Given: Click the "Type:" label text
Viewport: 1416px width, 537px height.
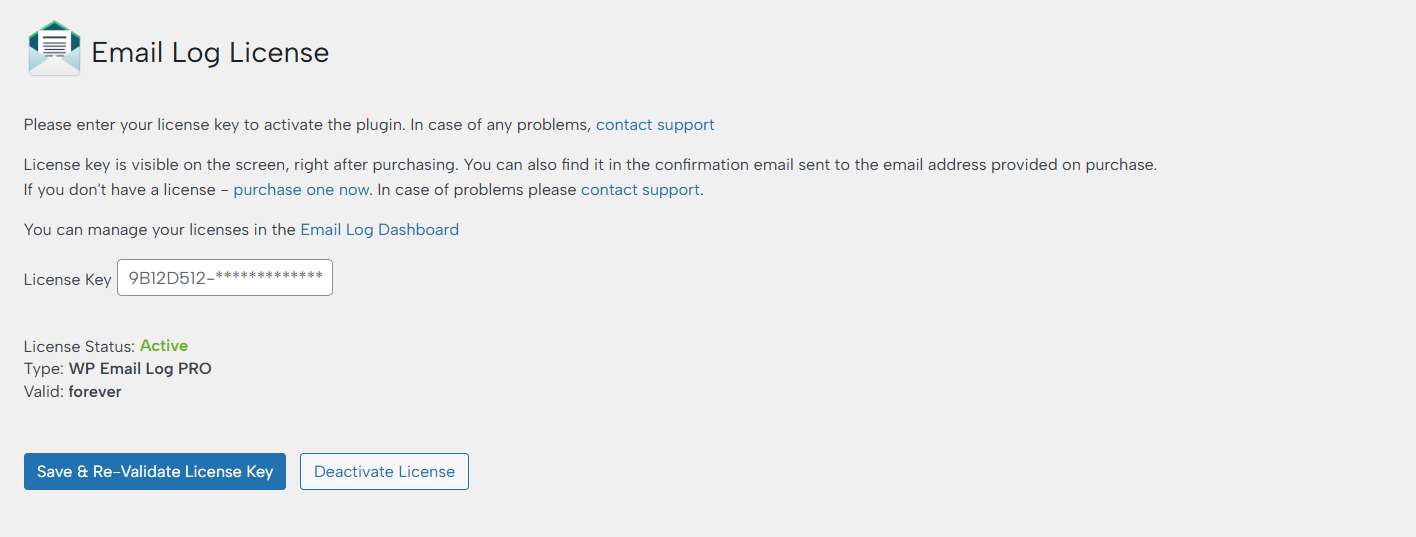Looking at the screenshot, I should point(44,369).
